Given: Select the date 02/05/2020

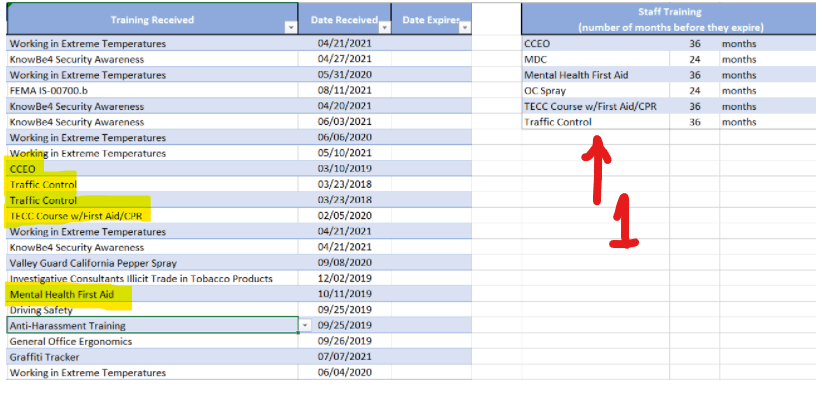Looking at the screenshot, I should click(344, 216).
